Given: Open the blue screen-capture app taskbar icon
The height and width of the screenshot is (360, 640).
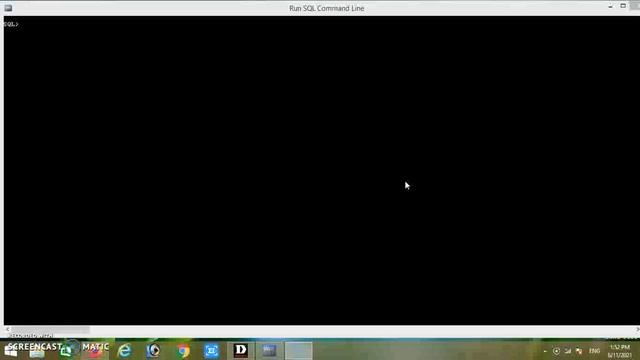Looking at the screenshot, I should 211,351.
